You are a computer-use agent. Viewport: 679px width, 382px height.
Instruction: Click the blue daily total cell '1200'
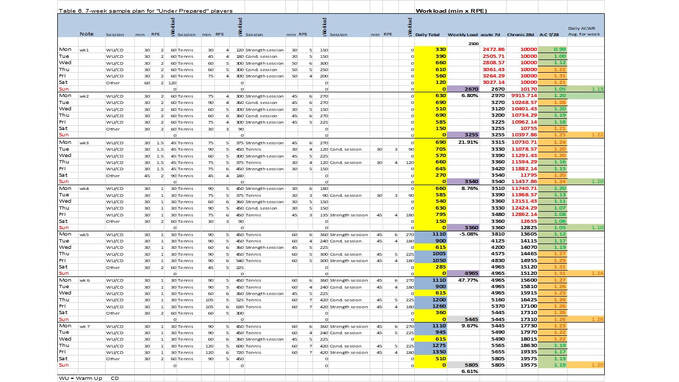click(430, 300)
